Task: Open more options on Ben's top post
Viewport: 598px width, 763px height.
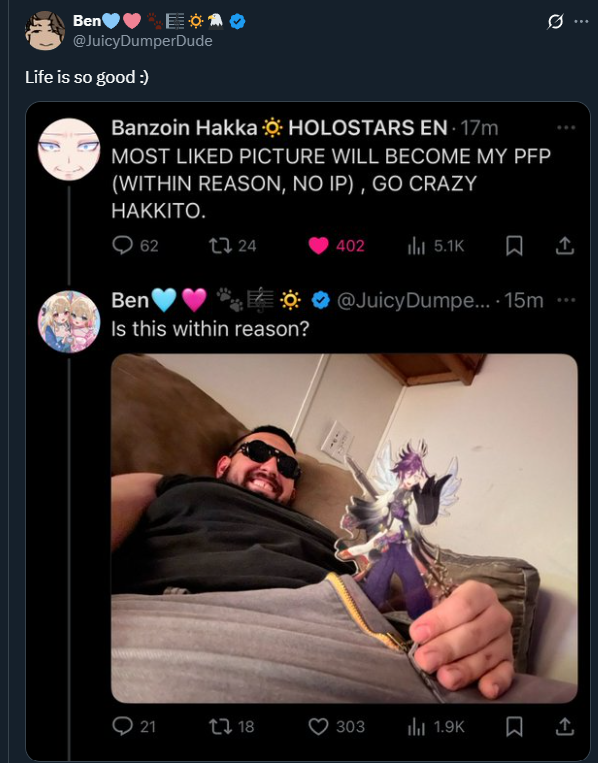Action: click(x=581, y=21)
